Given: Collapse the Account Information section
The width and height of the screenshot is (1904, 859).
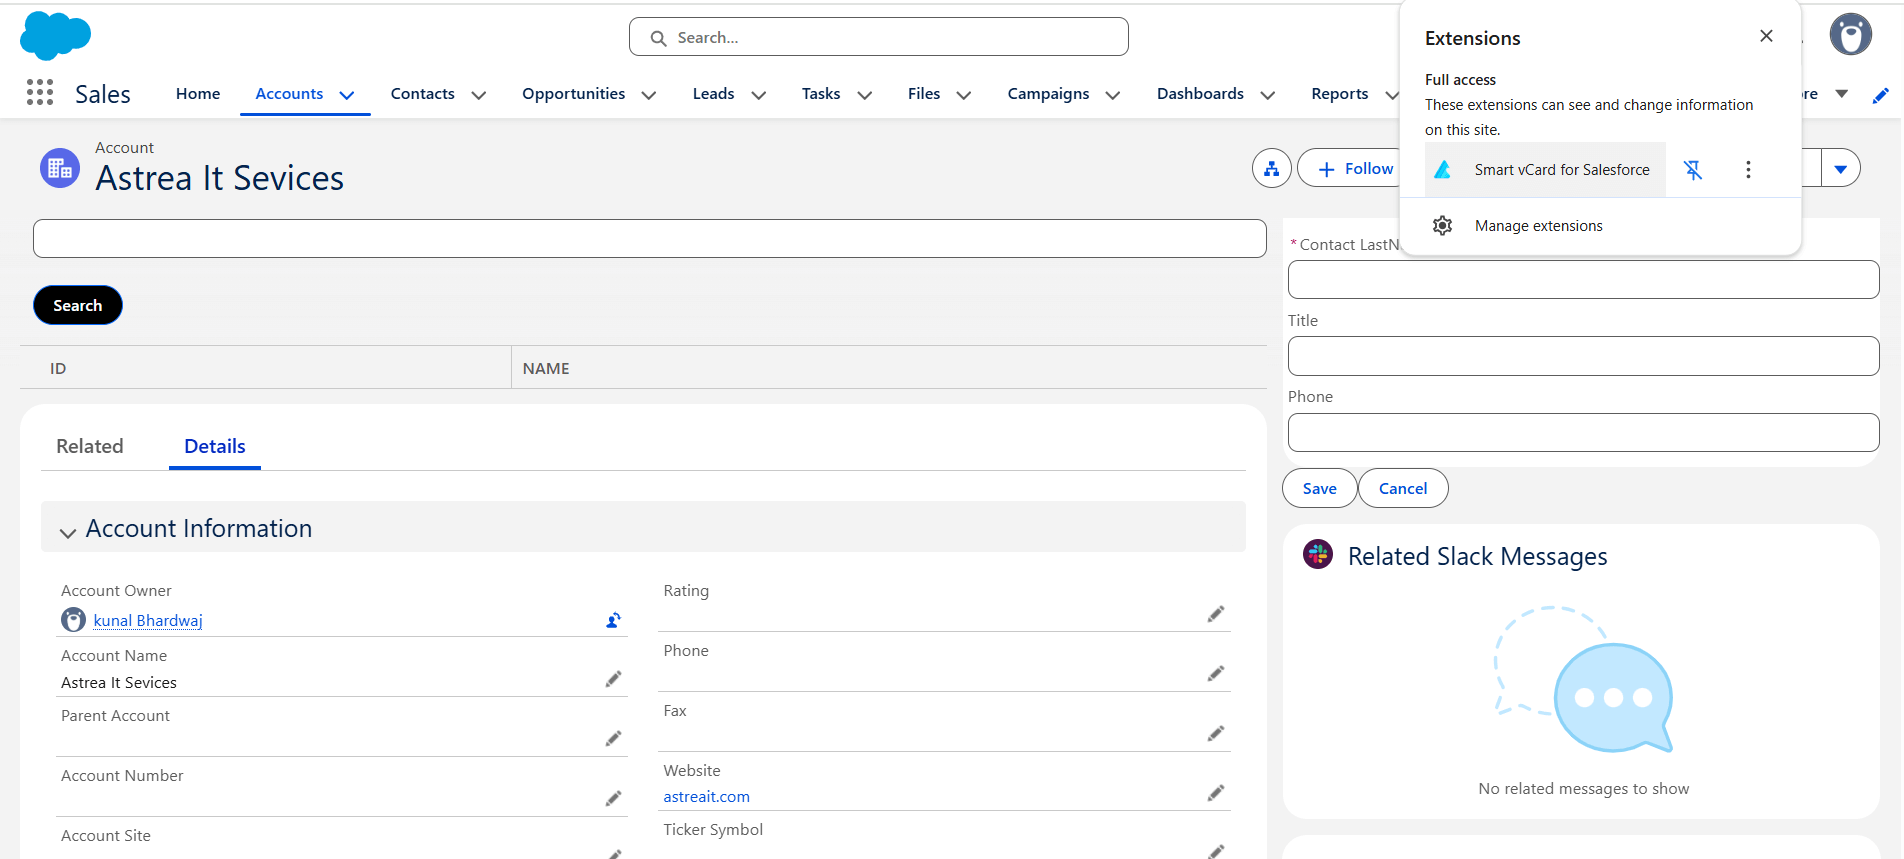Looking at the screenshot, I should coord(68,532).
